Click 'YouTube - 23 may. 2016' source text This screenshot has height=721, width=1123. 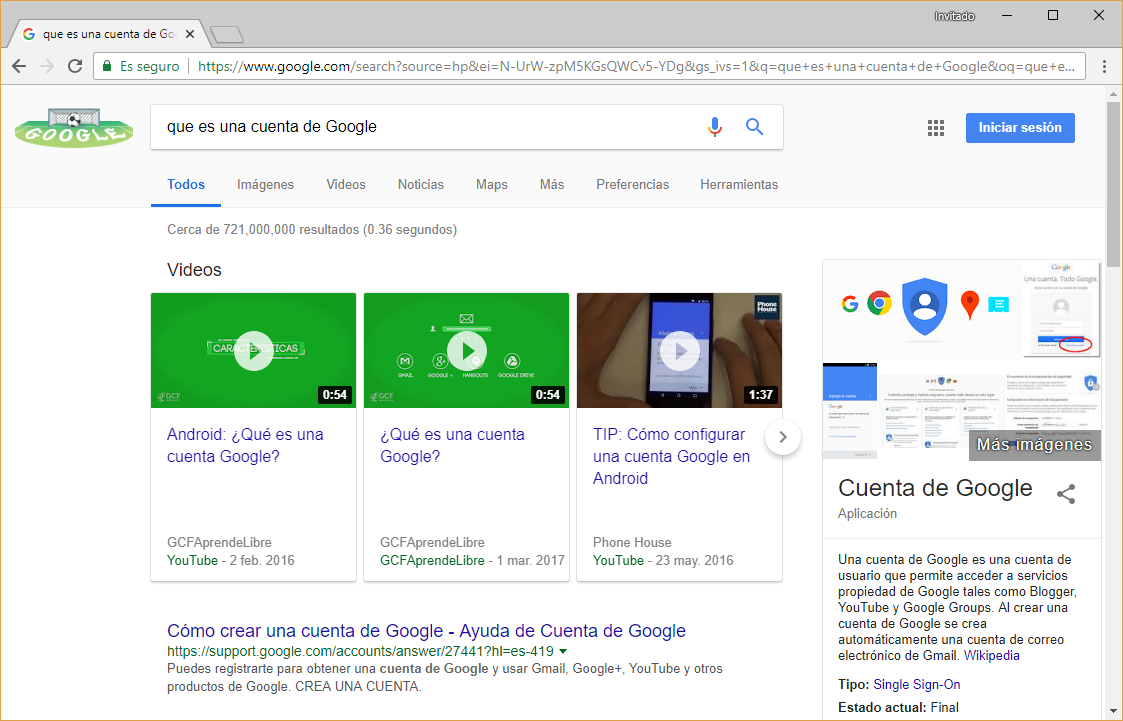click(662, 561)
